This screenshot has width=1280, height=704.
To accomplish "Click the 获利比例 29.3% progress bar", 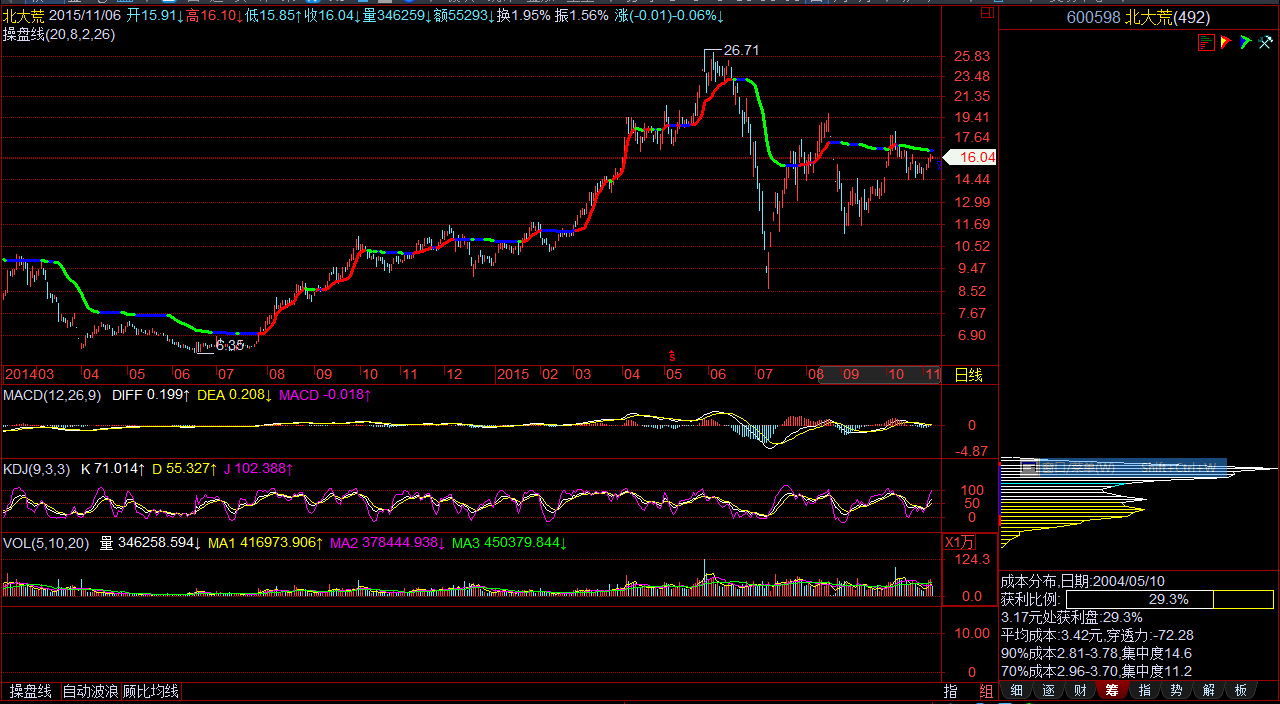I will 1167,599.
